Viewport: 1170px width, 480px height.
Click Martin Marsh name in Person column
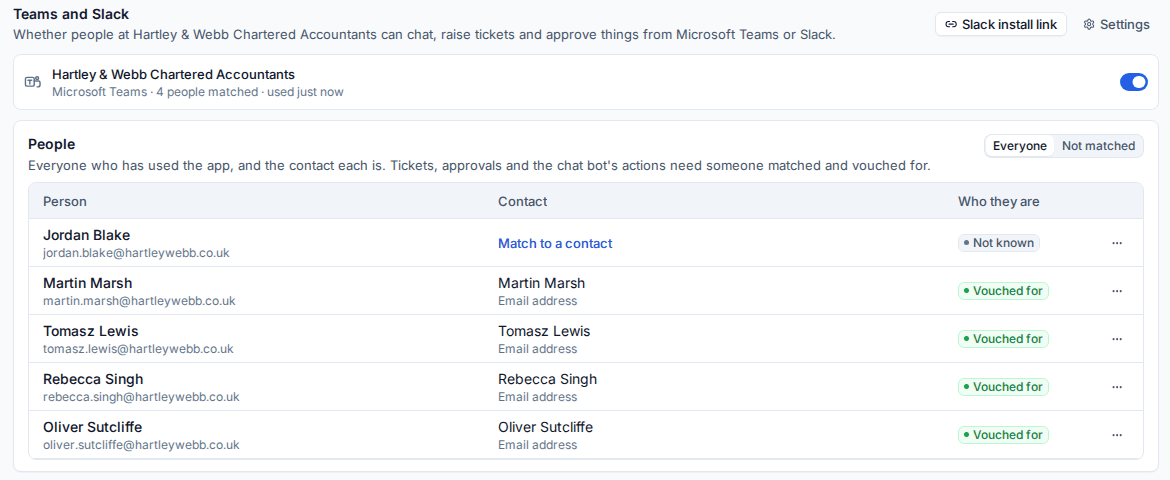click(x=87, y=283)
